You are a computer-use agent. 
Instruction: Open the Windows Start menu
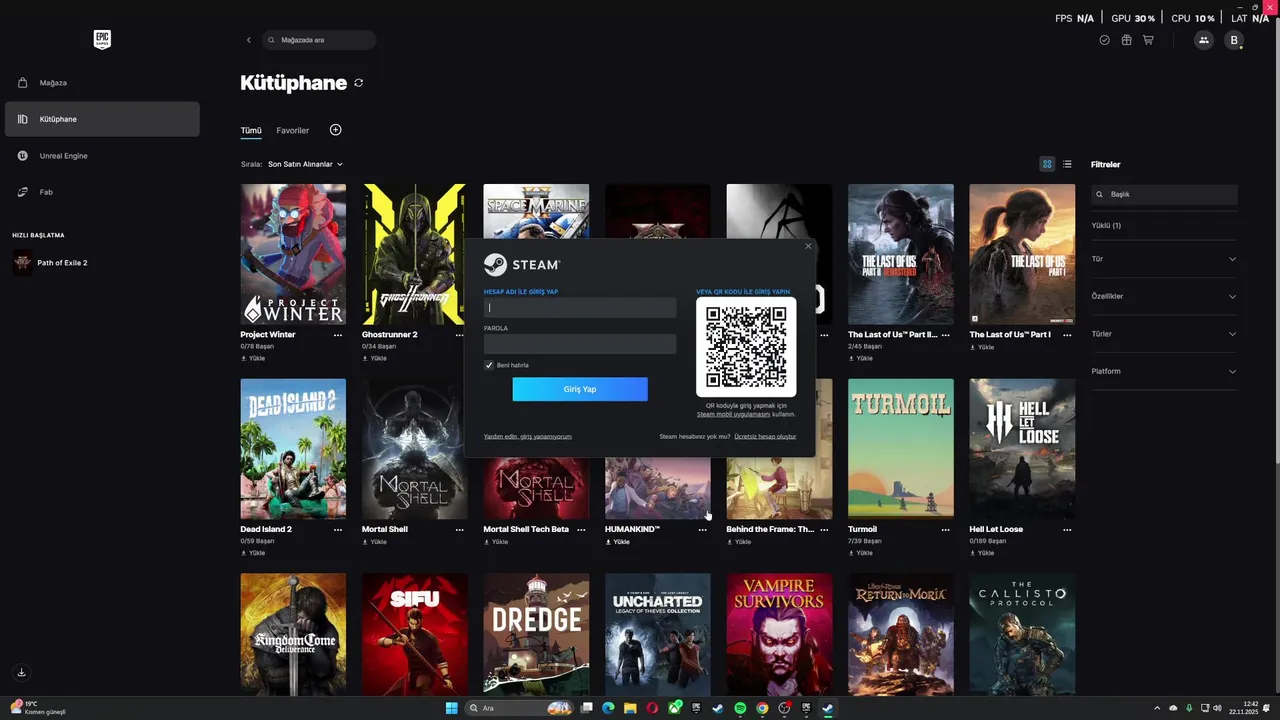pos(452,708)
